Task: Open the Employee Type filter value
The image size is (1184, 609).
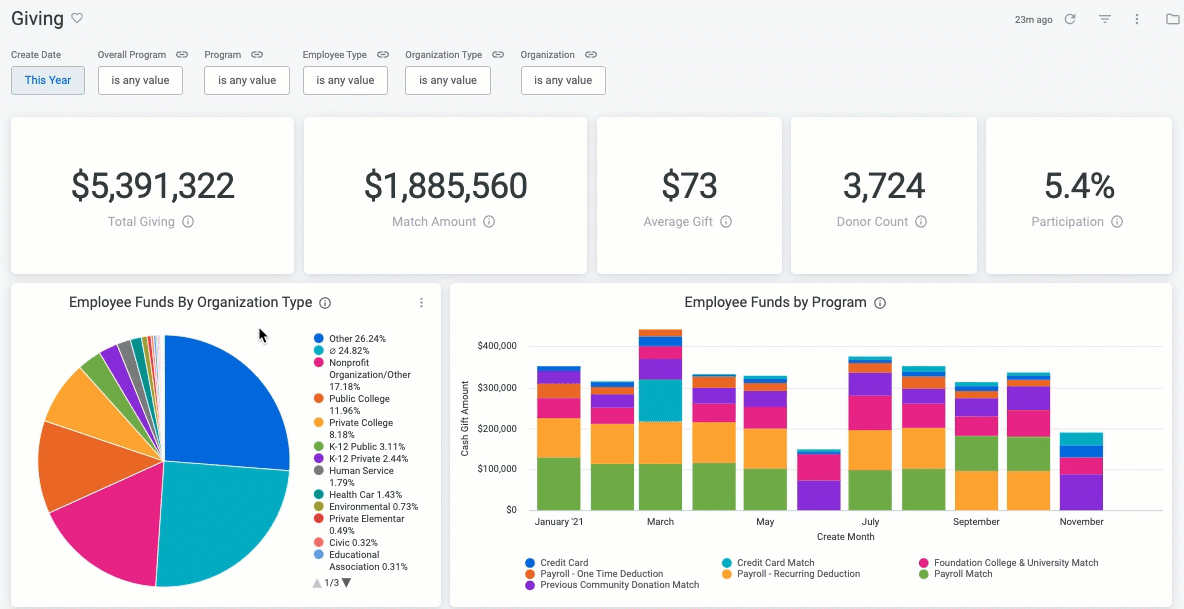Action: (x=345, y=80)
